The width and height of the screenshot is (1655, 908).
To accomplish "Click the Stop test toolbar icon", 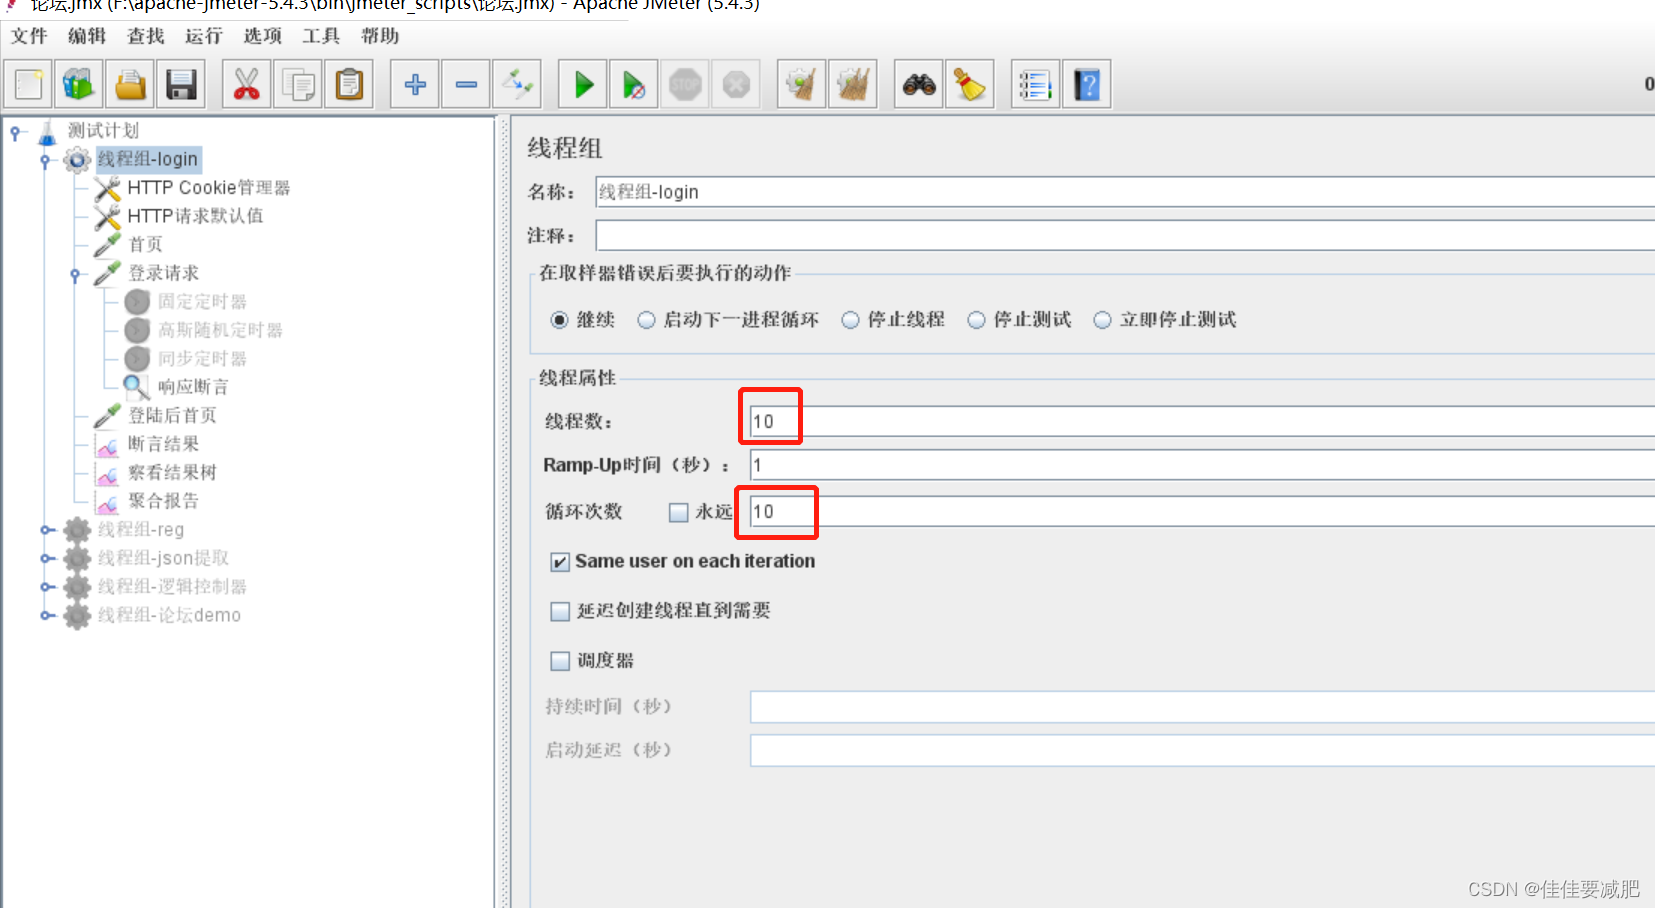I will [685, 85].
